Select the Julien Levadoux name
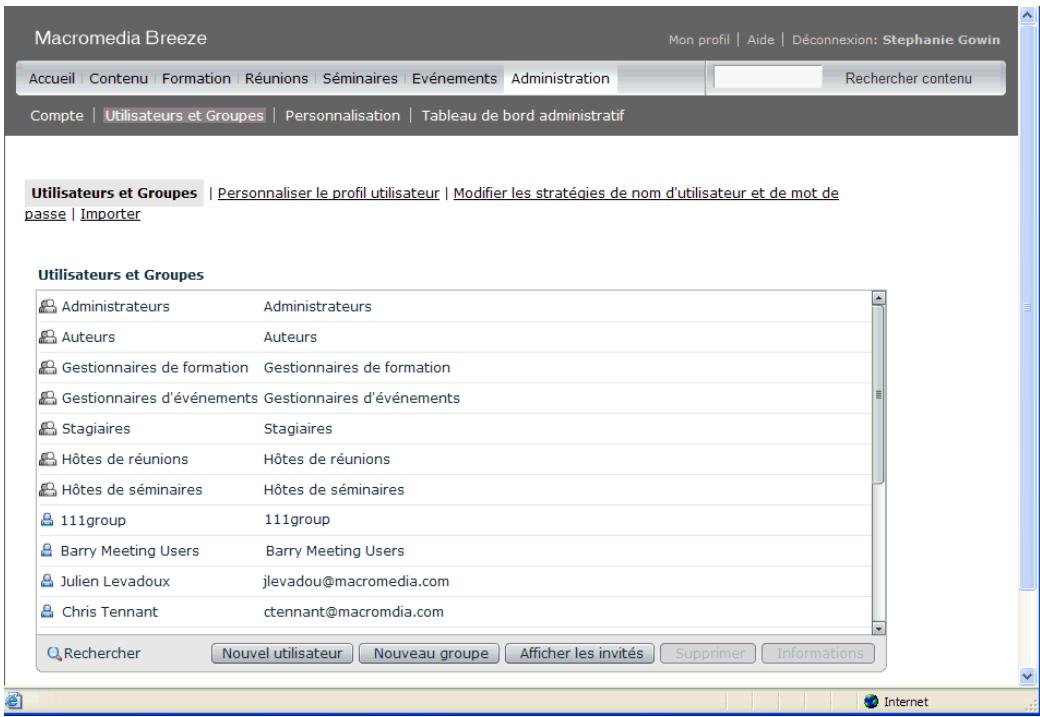Viewport: 1040px width, 717px height. pos(115,581)
